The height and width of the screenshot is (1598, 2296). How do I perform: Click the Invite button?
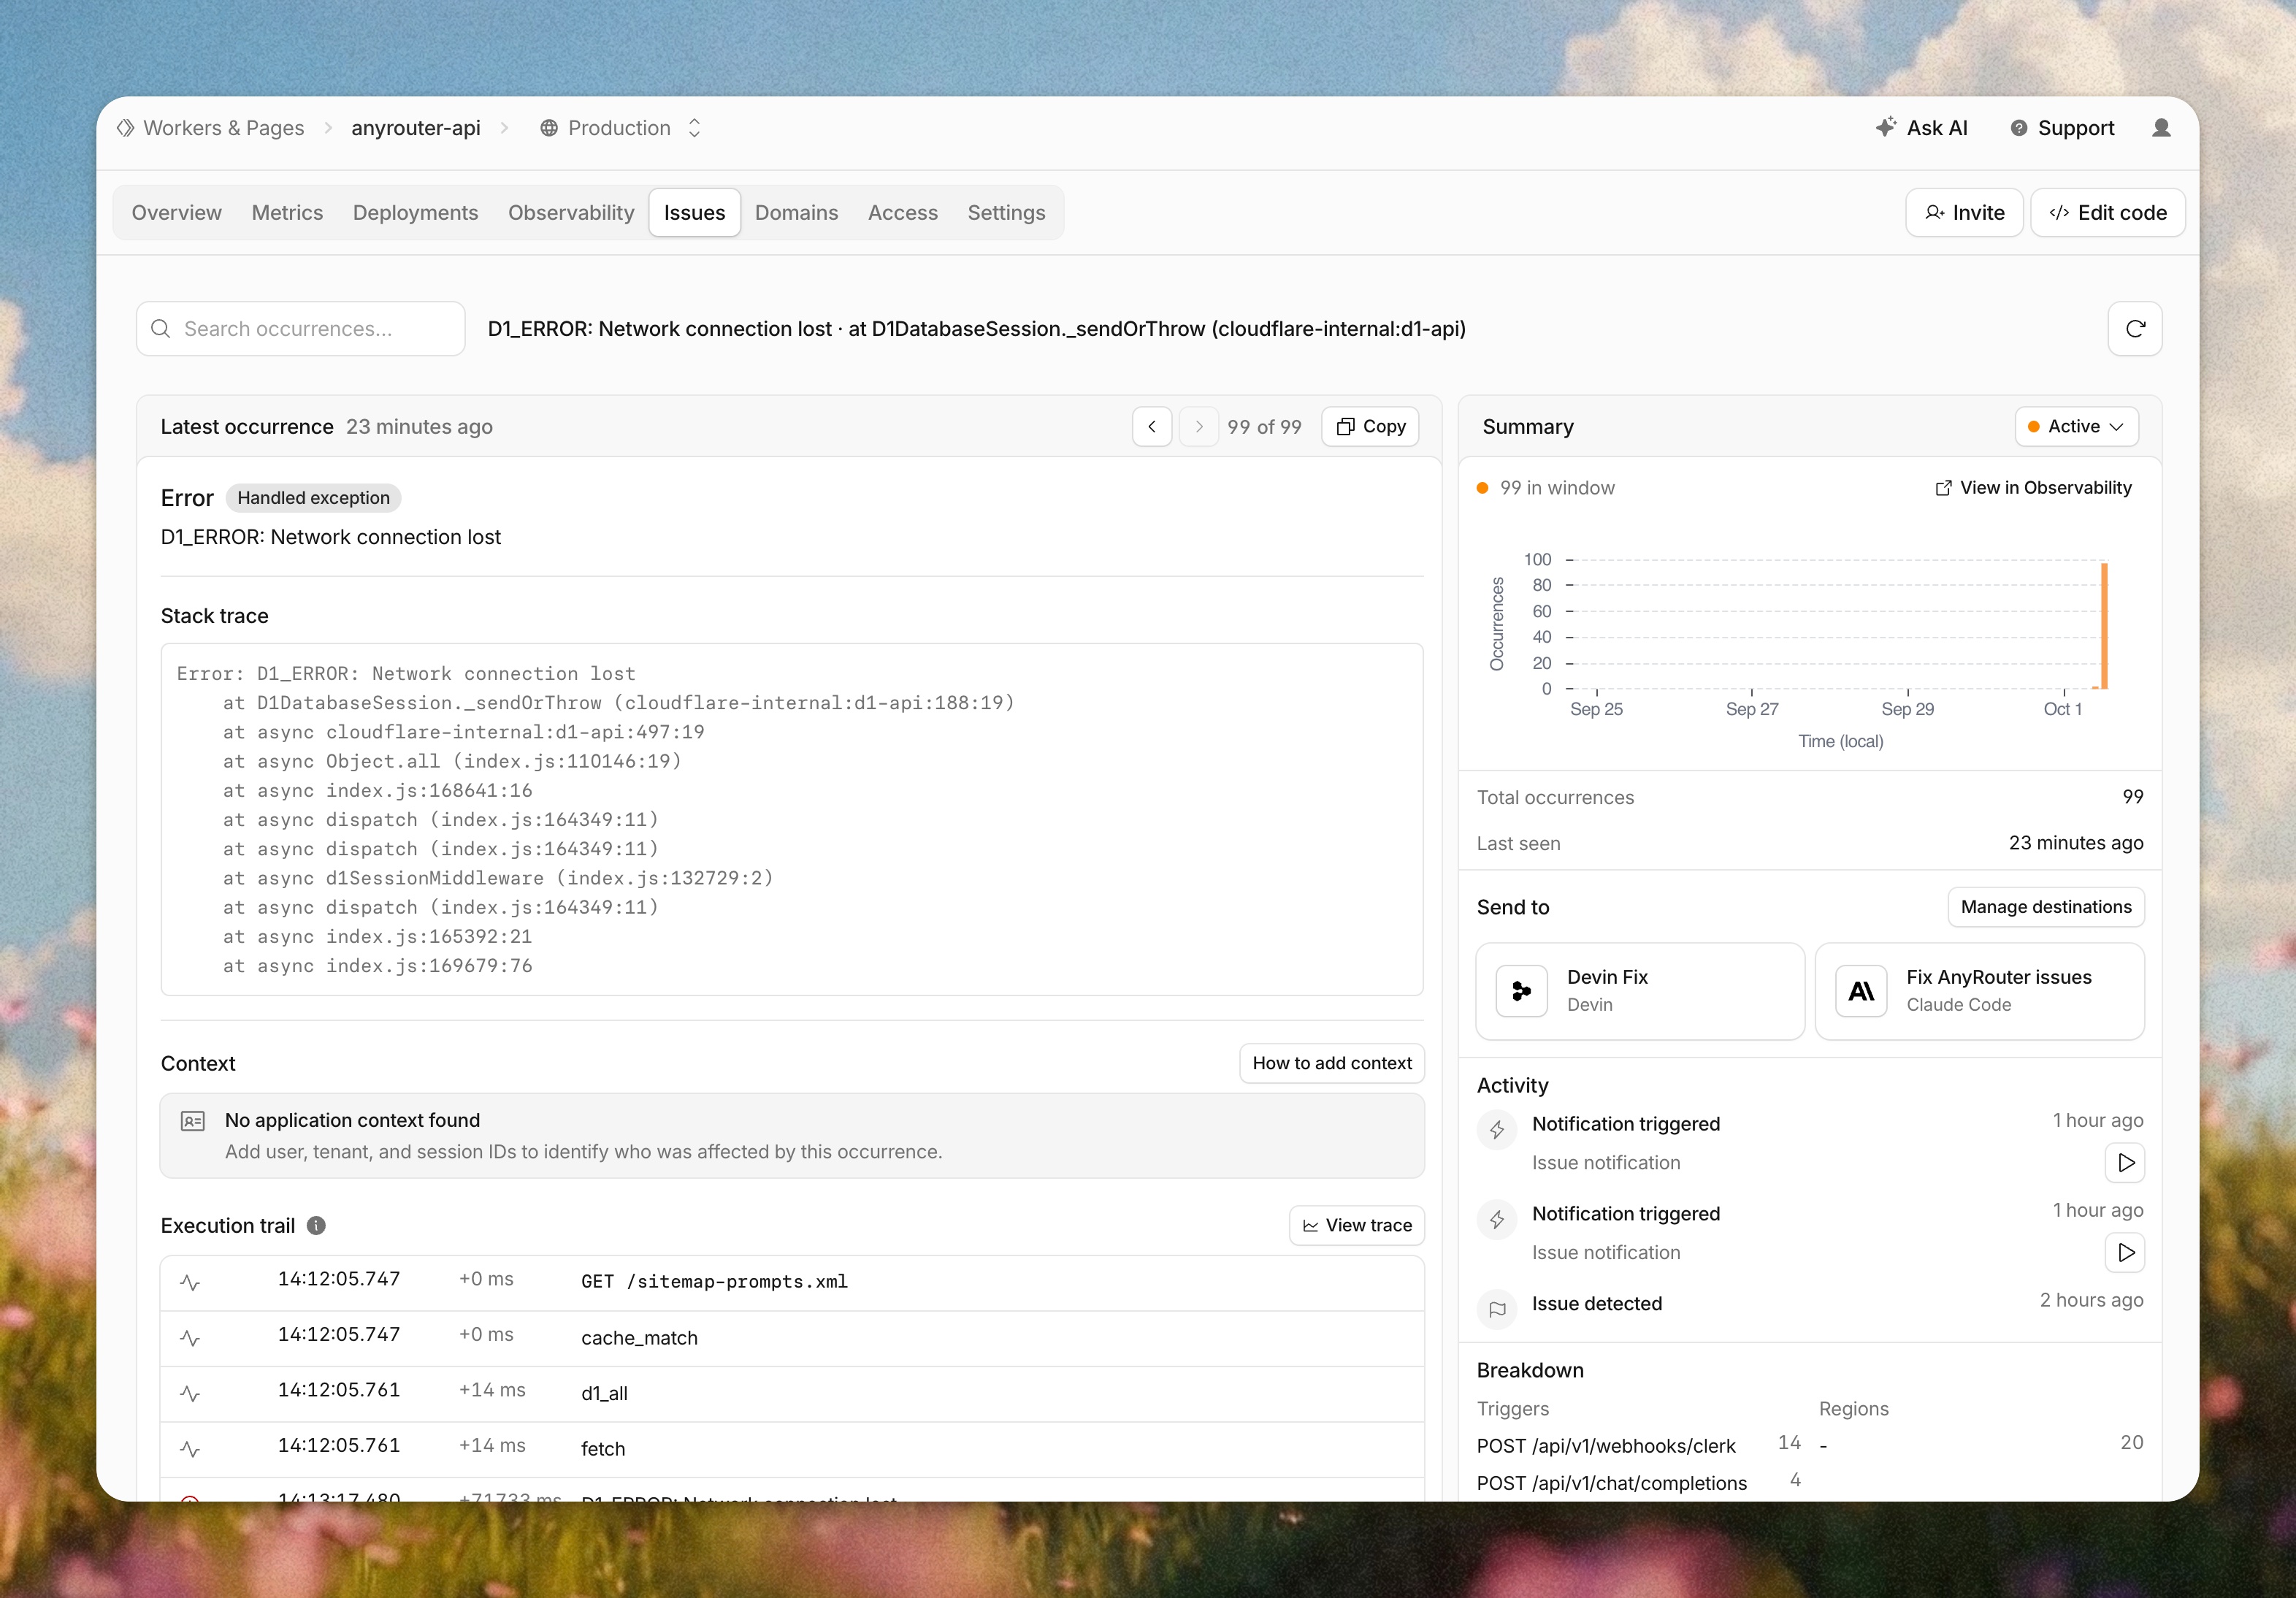tap(1964, 213)
